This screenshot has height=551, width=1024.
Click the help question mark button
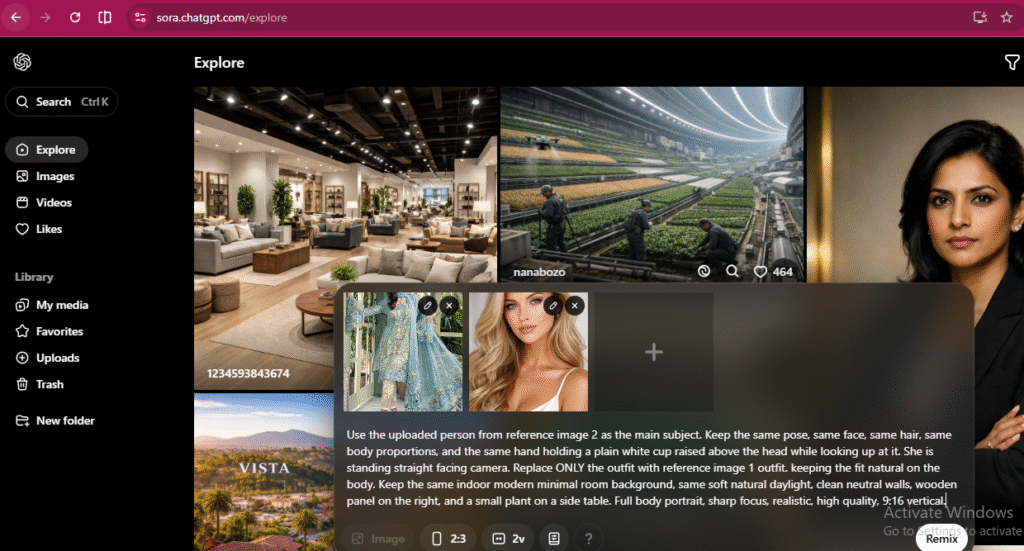point(589,538)
